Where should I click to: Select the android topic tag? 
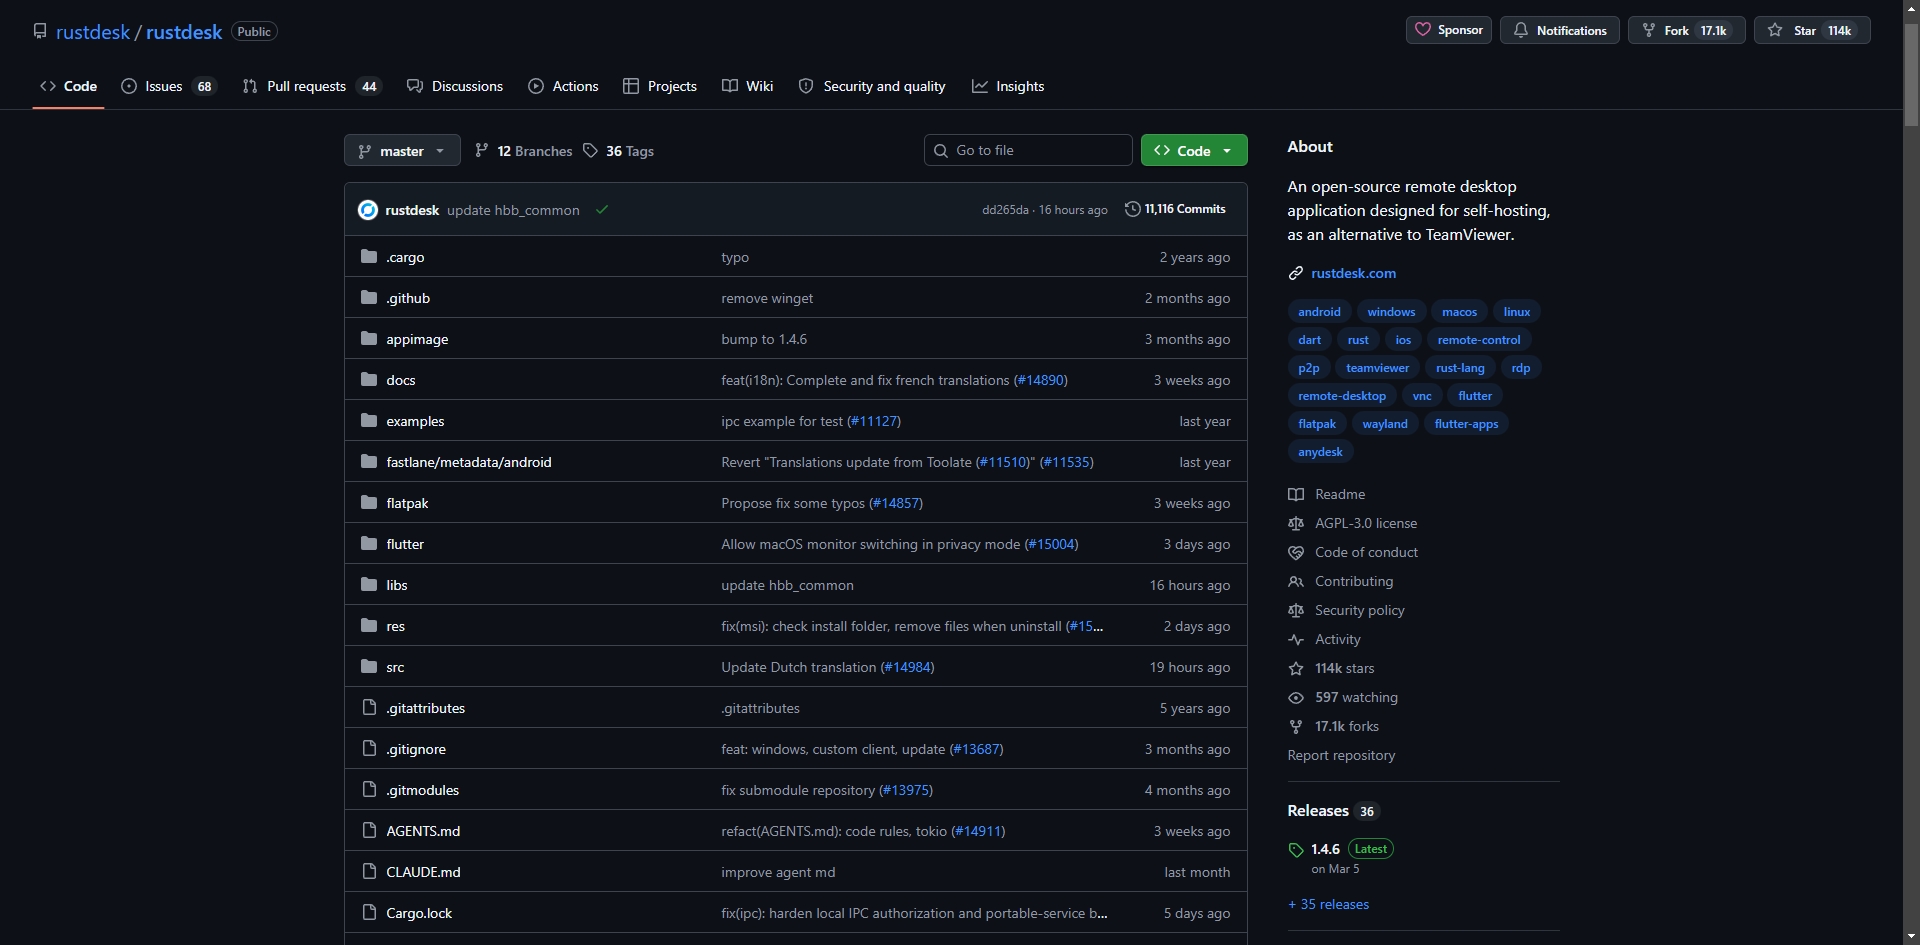pos(1319,312)
